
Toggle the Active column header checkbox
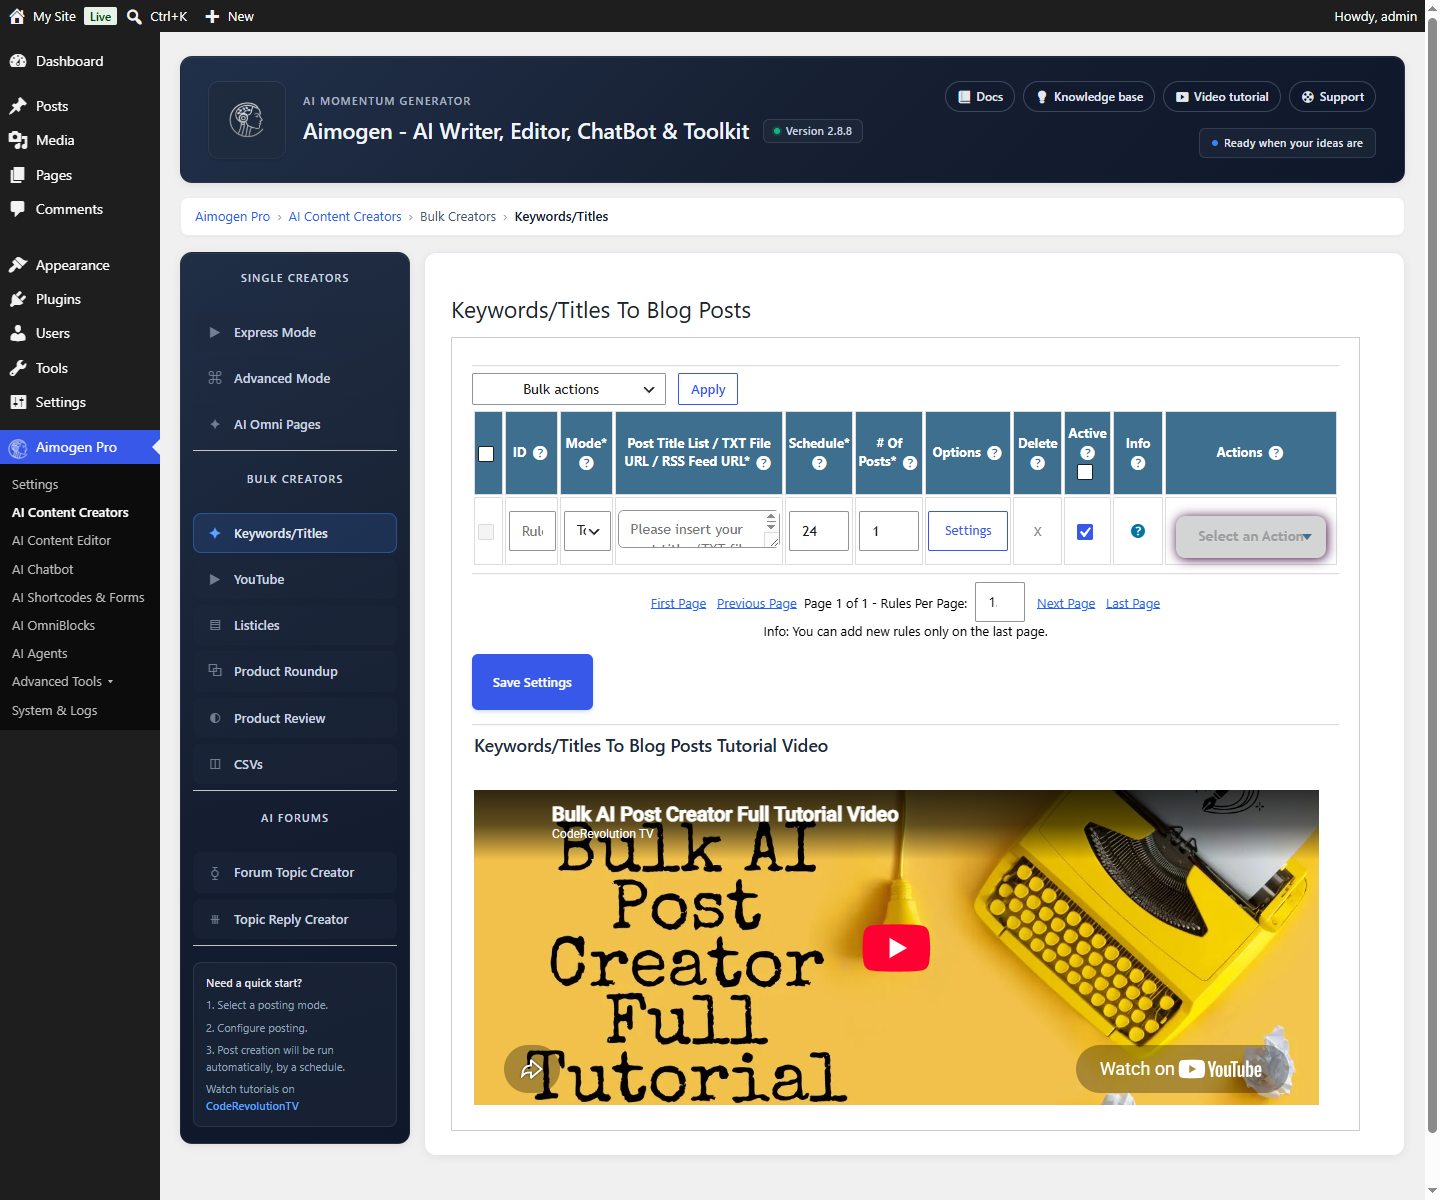point(1085,472)
